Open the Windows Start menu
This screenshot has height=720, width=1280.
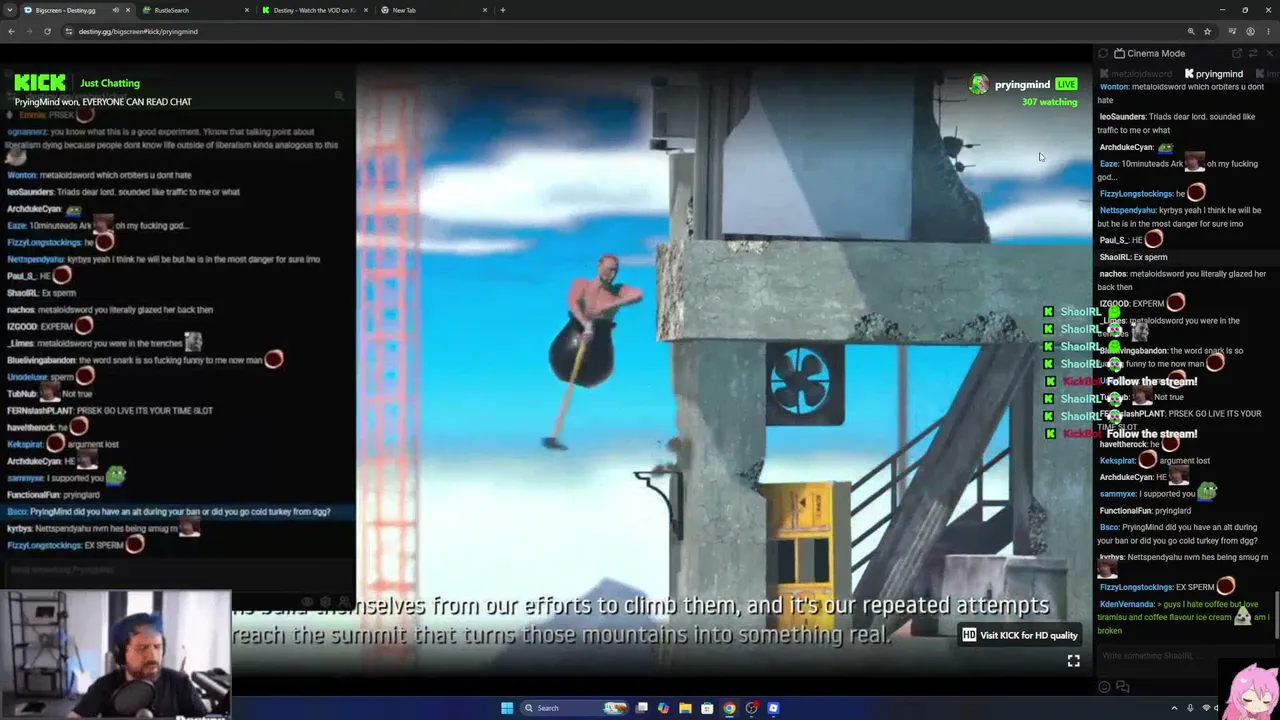(507, 708)
